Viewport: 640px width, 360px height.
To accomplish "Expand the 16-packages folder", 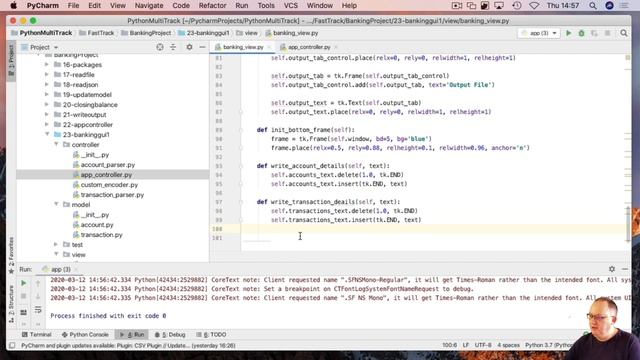I will click(47, 64).
